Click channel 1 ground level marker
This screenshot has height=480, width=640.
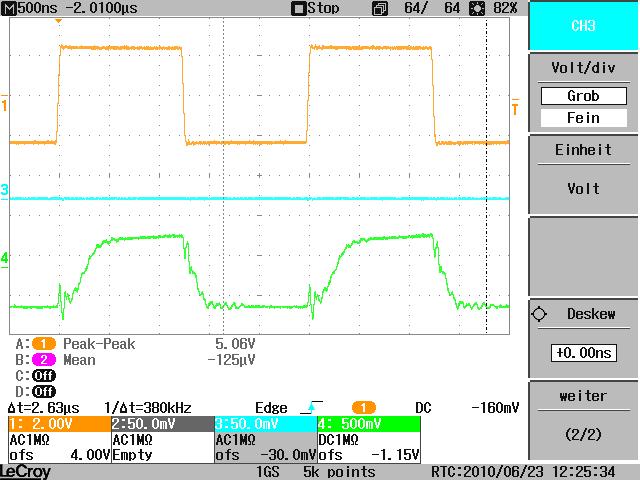[x=4, y=104]
